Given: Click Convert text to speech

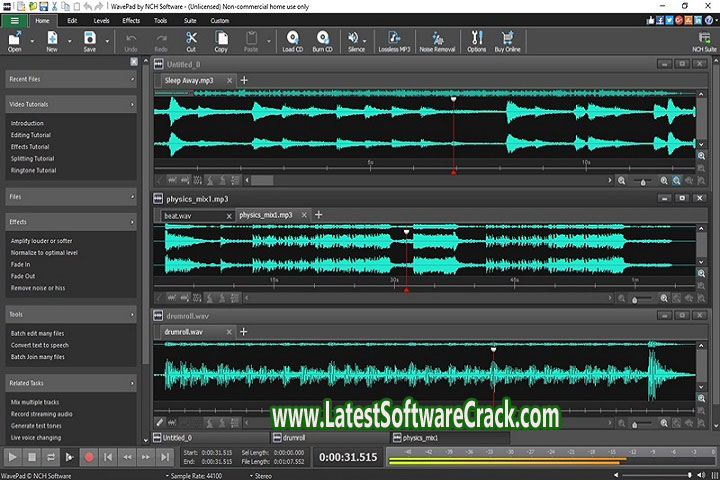Looking at the screenshot, I should (x=38, y=345).
